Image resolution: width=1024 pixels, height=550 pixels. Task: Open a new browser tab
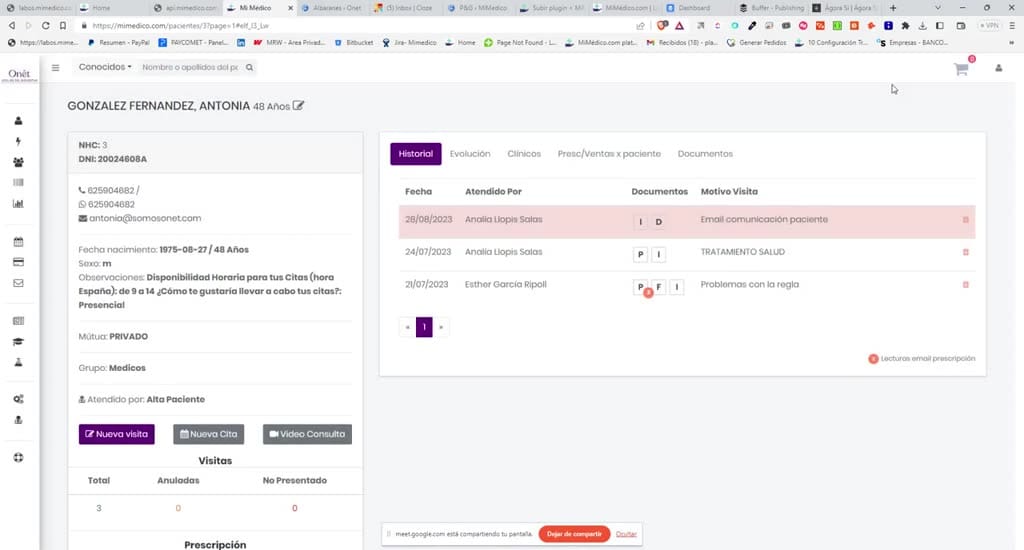click(893, 8)
